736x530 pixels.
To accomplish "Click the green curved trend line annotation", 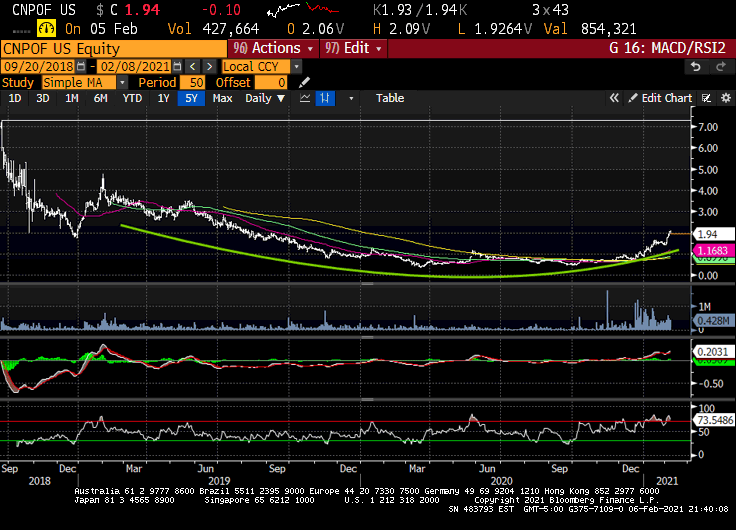I will click(399, 273).
